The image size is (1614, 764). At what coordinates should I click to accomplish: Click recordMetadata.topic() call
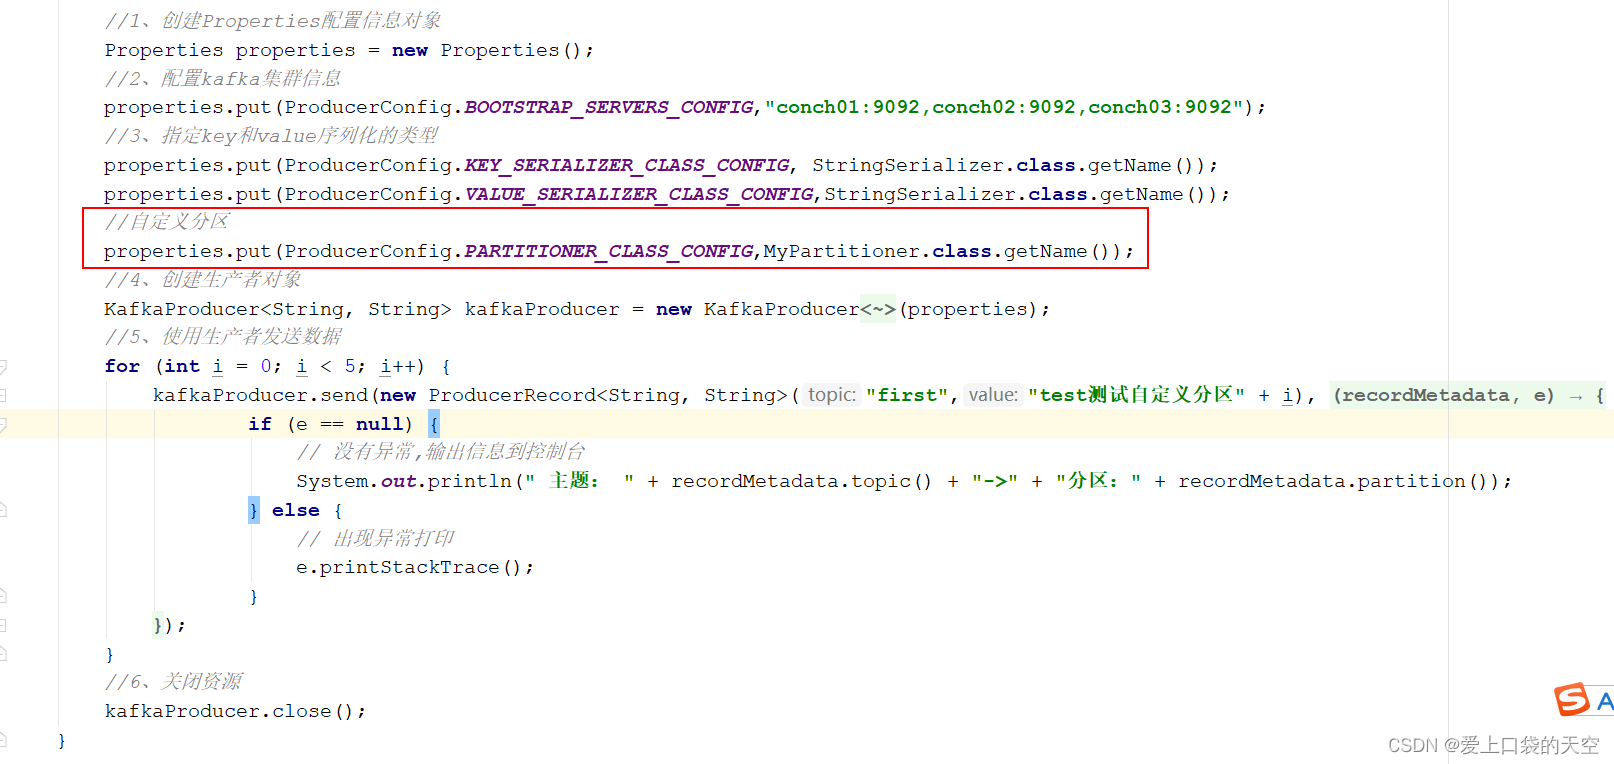pyautogui.click(x=801, y=481)
